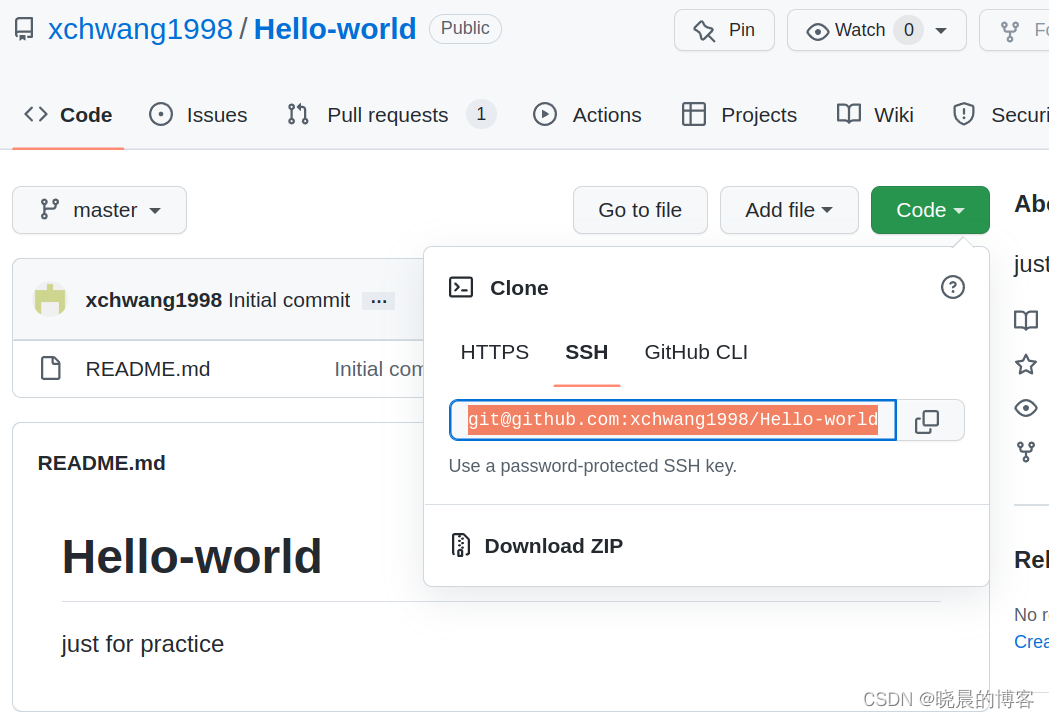Select the SSH clone tab
Image resolution: width=1049 pixels, height=718 pixels.
pos(587,352)
